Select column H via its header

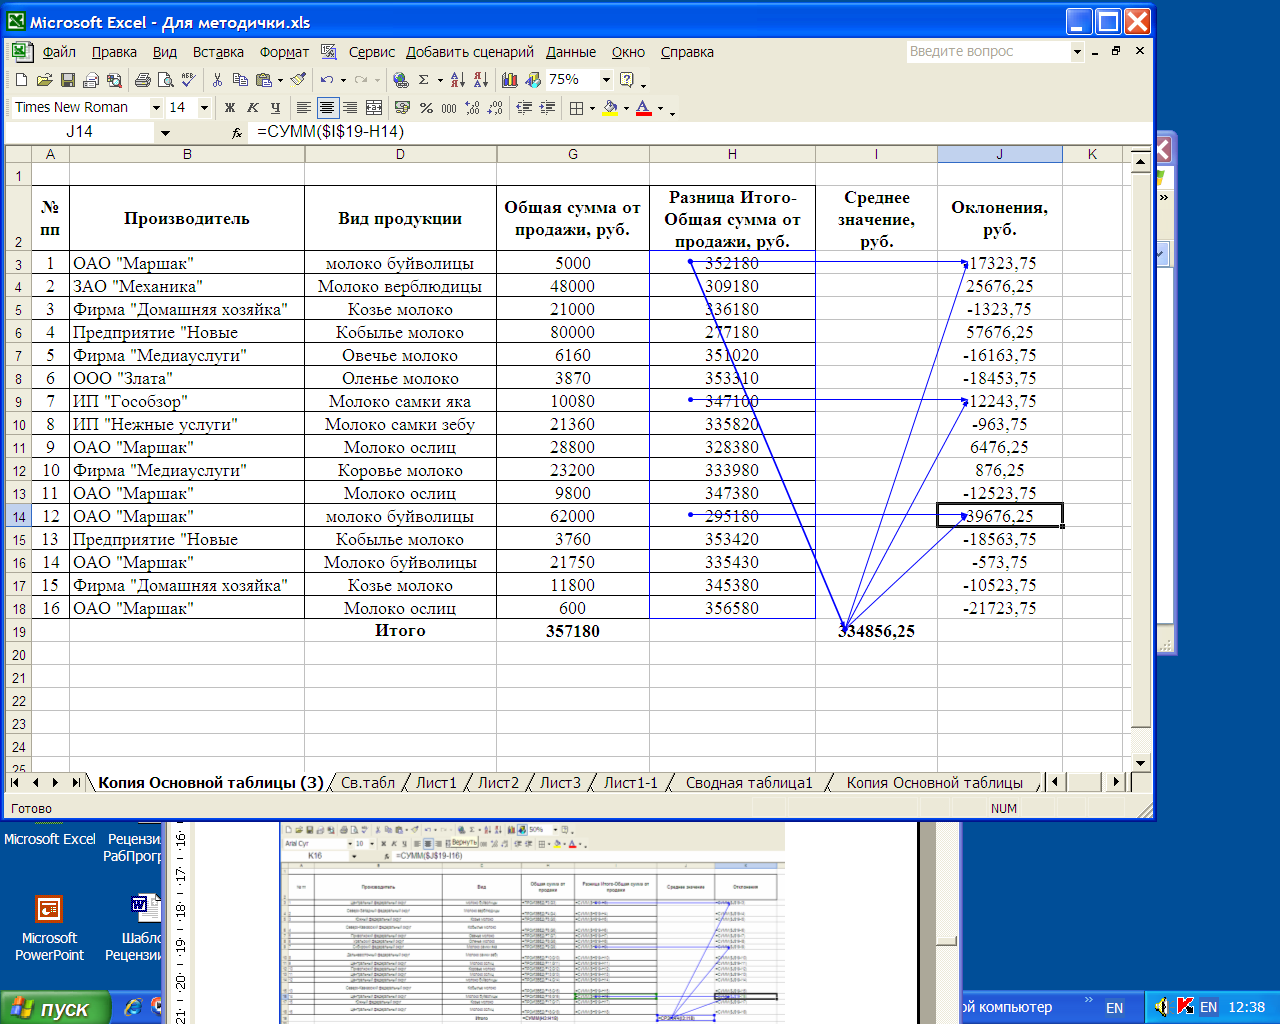(x=732, y=154)
